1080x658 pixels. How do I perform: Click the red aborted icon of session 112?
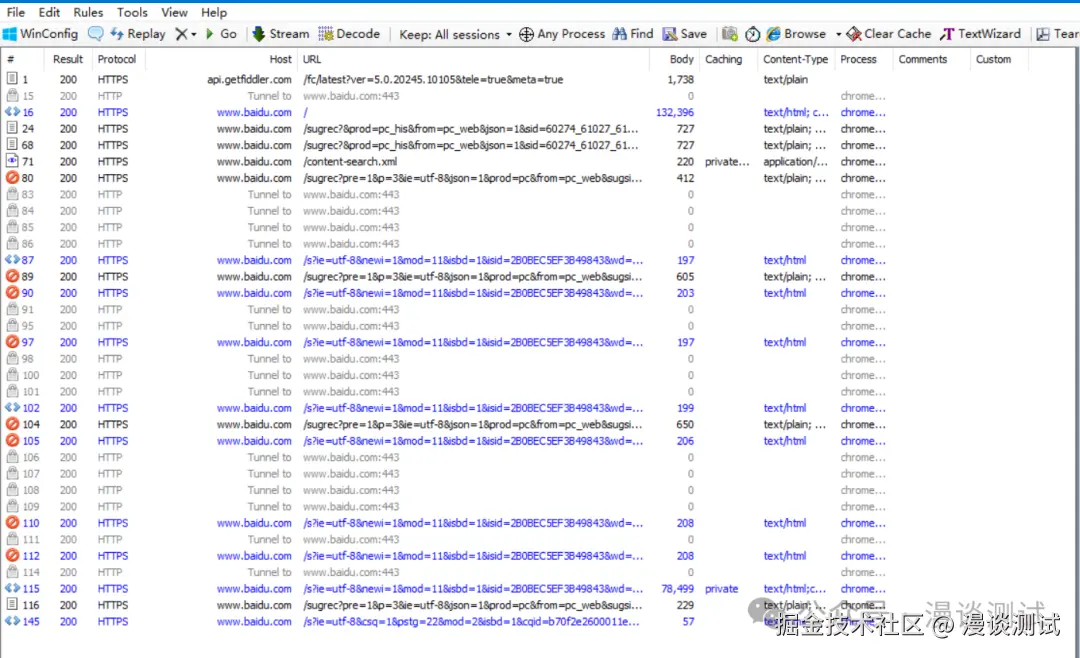pos(12,555)
